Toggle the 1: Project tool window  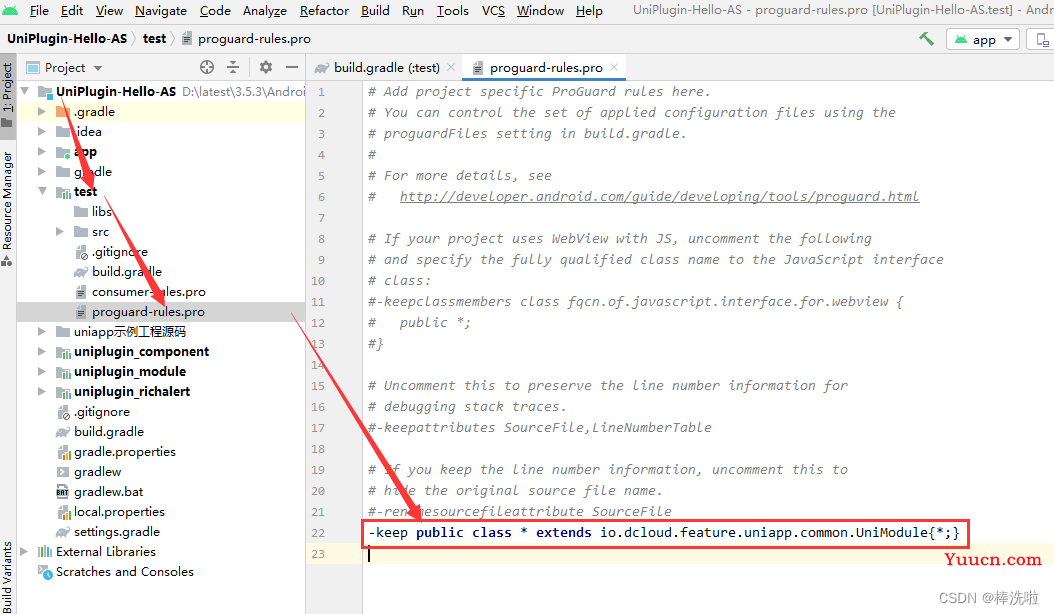7,87
